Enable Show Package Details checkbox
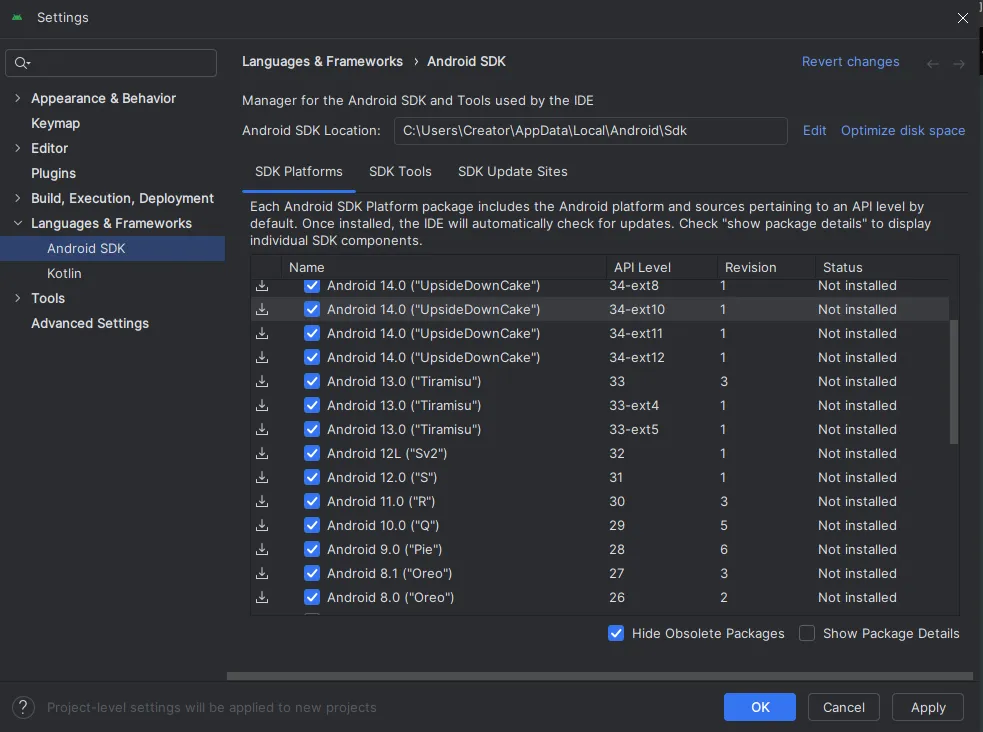Screen dimensions: 983x732 807,634
